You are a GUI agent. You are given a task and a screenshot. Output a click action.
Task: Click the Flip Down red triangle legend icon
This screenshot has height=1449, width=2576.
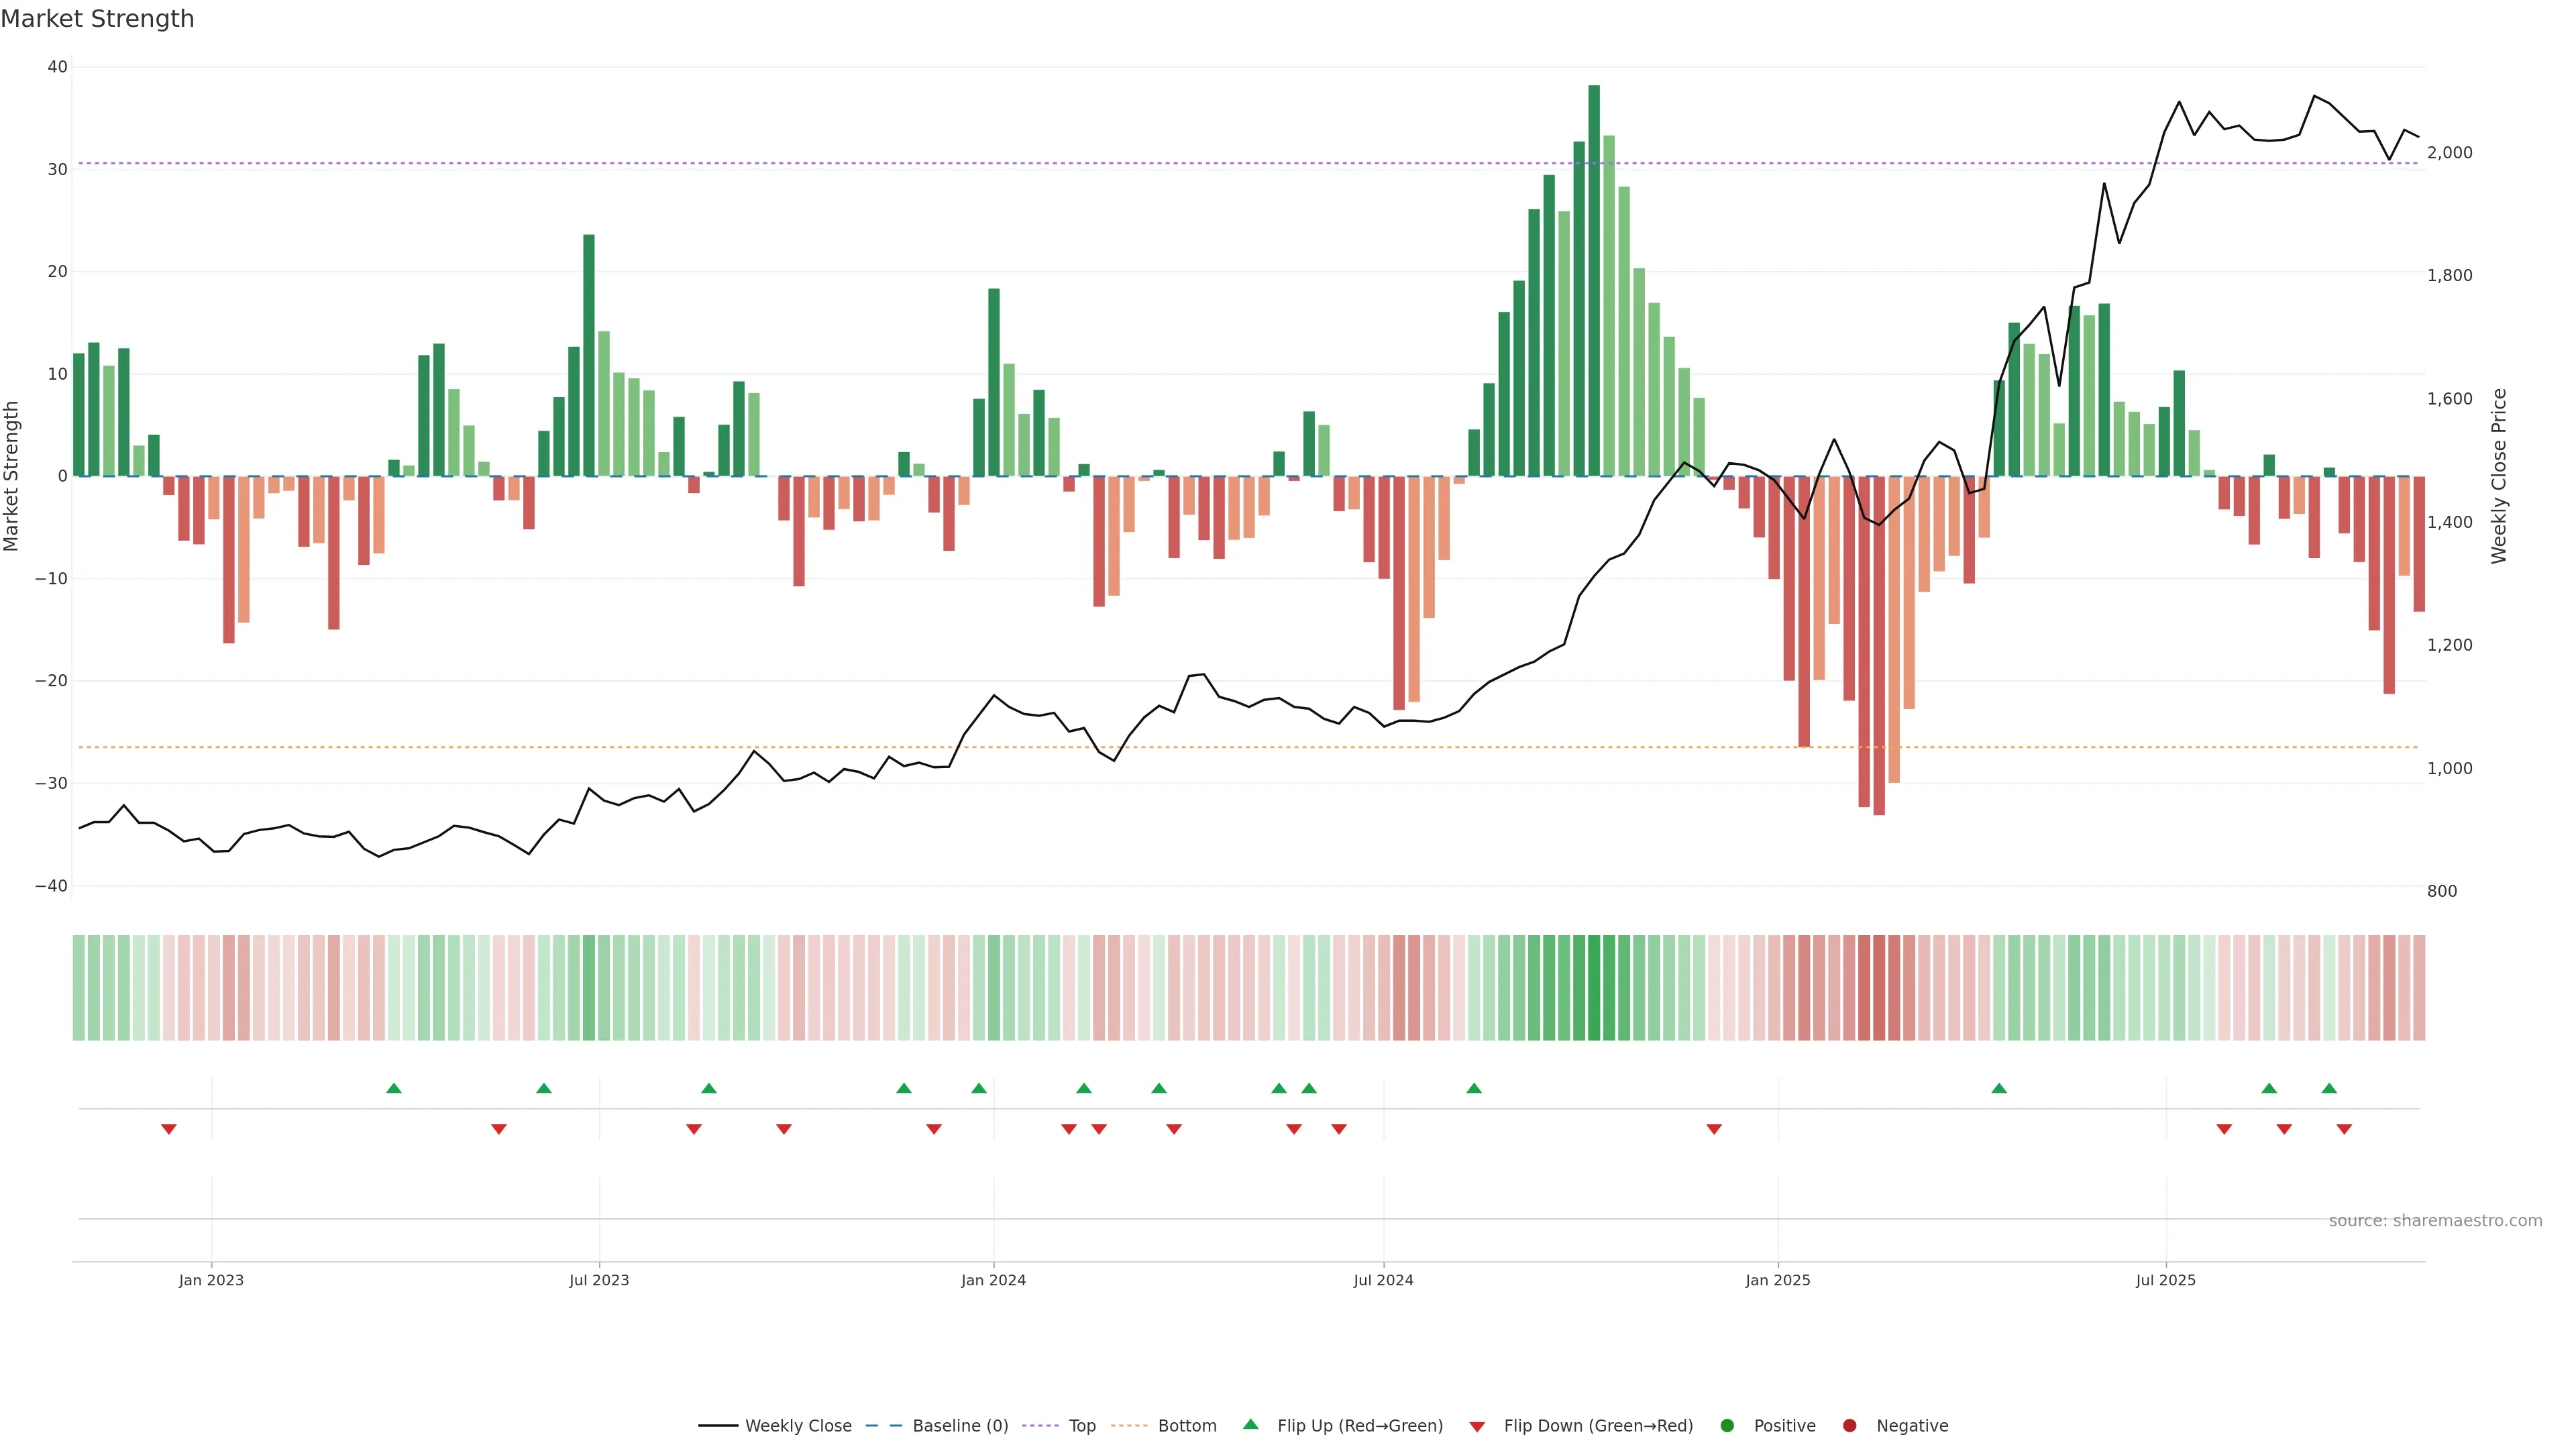1477,1427
